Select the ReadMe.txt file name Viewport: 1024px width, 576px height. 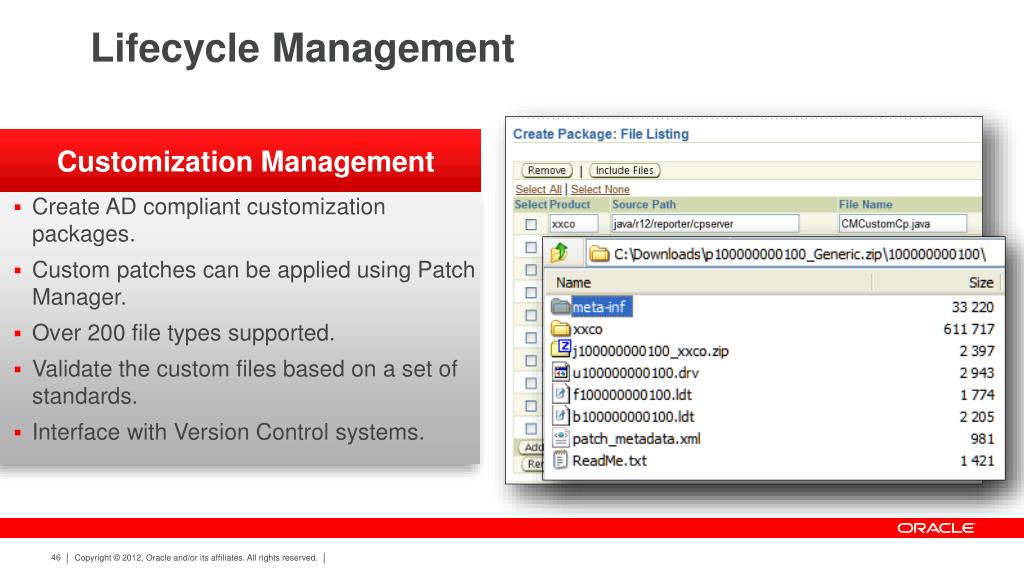coord(609,460)
